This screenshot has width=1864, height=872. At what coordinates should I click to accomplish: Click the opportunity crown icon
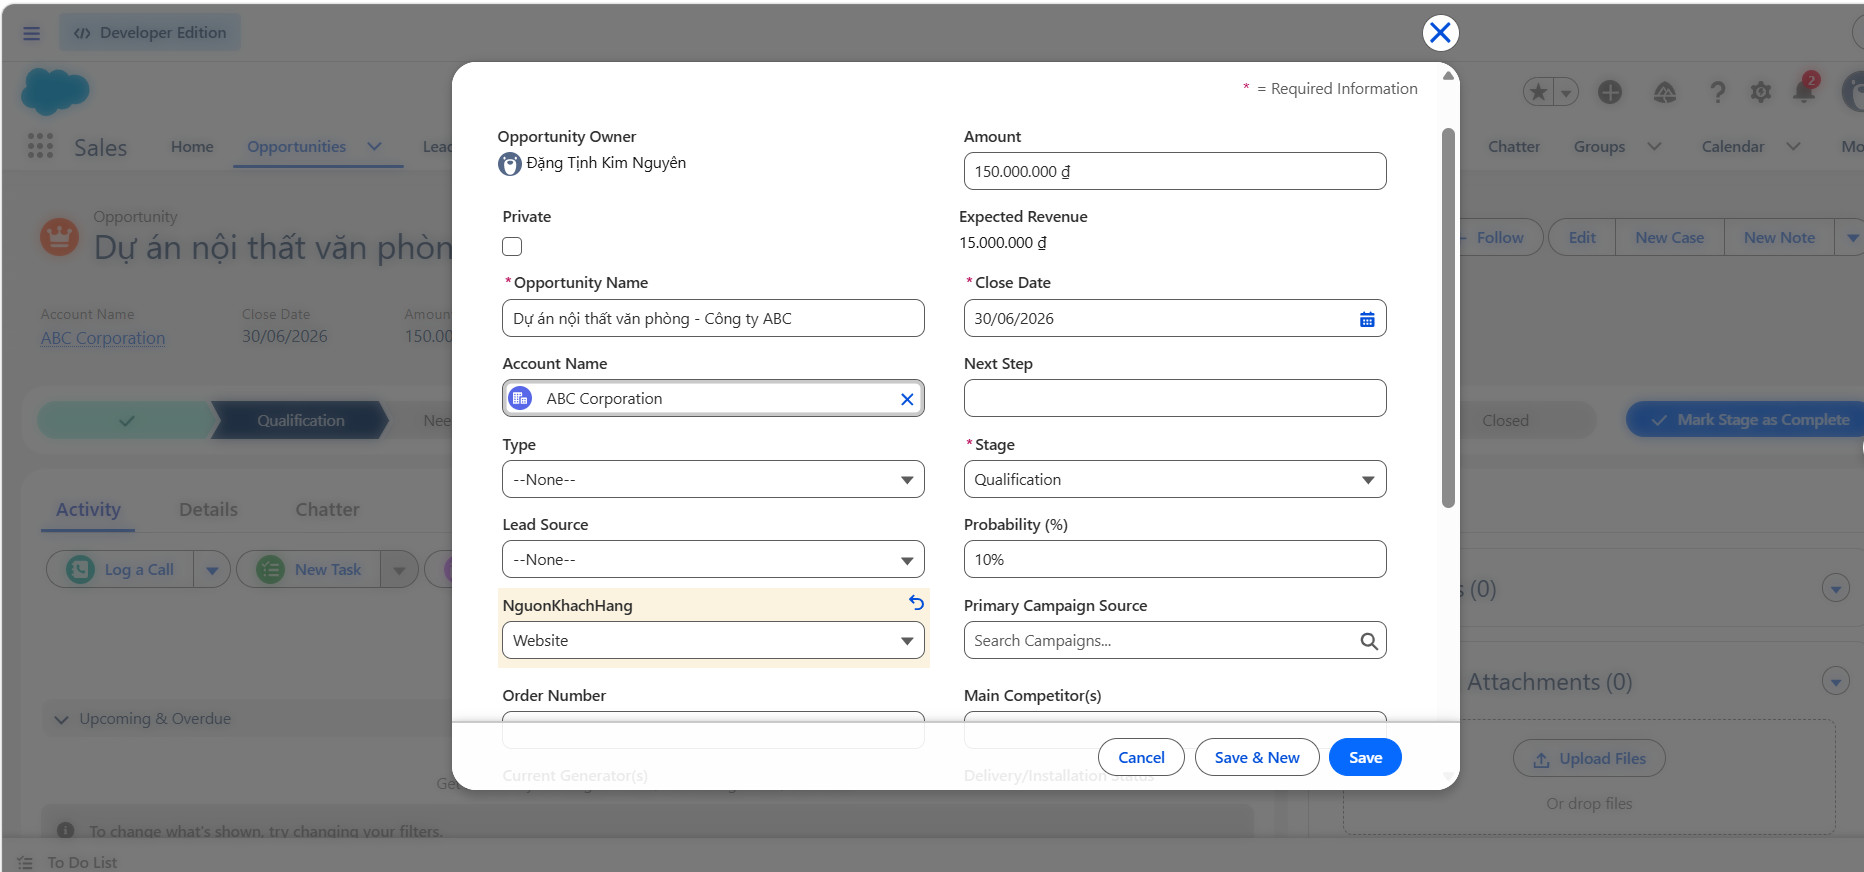pyautogui.click(x=59, y=237)
